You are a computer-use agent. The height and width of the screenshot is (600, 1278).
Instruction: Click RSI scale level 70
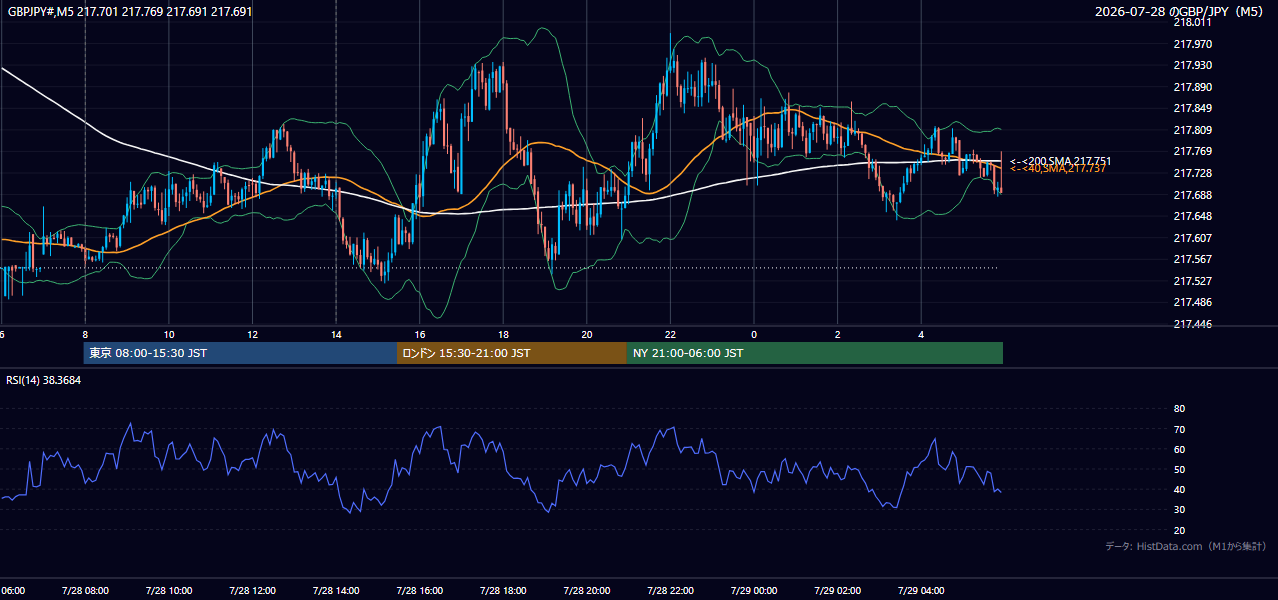1179,429
